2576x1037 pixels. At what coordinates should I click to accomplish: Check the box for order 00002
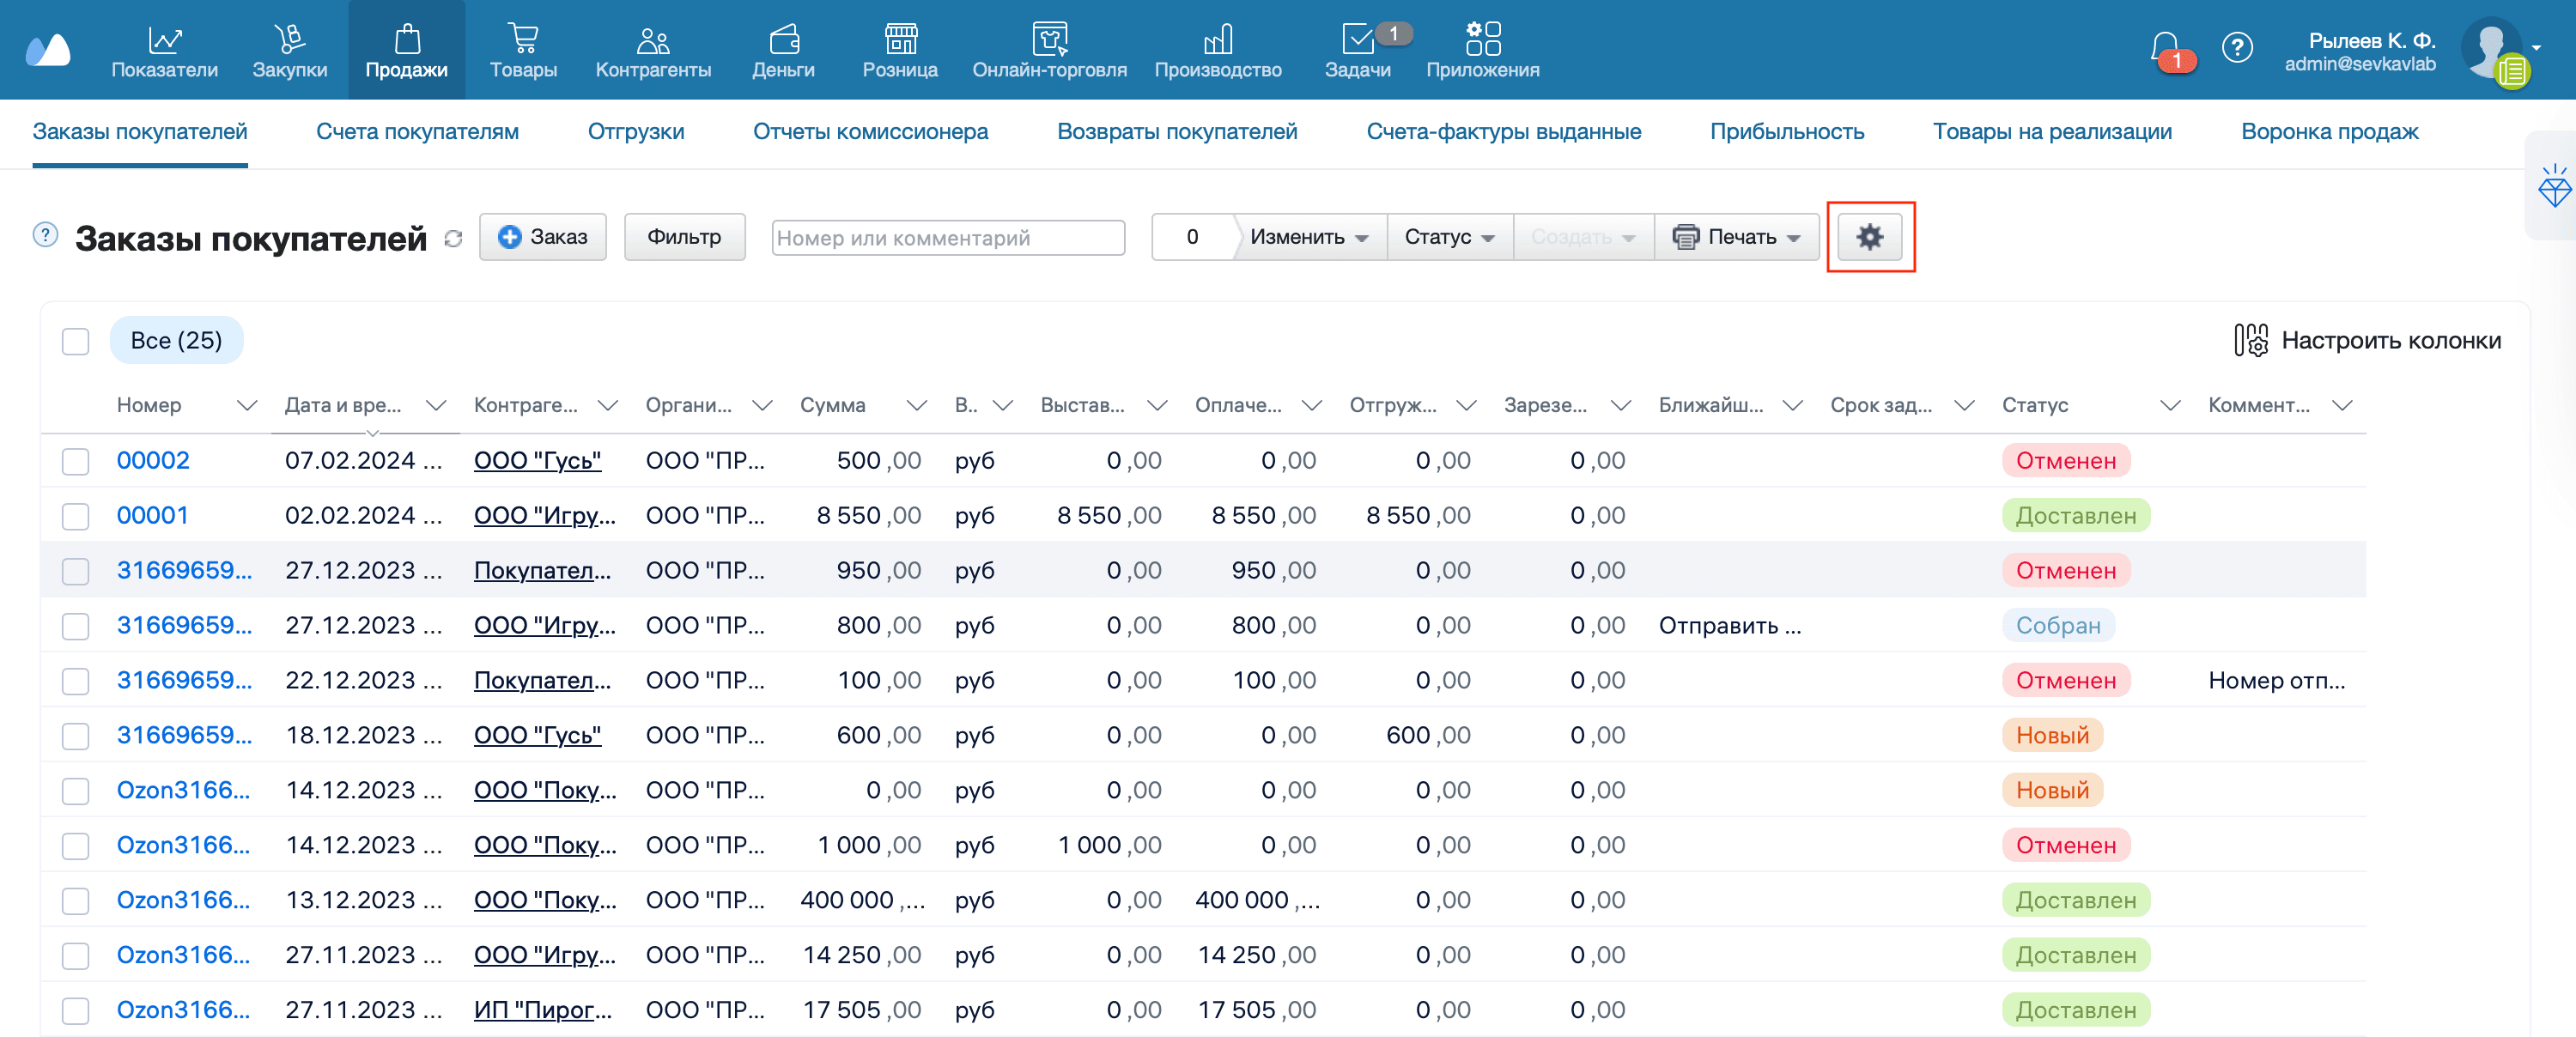pos(76,461)
